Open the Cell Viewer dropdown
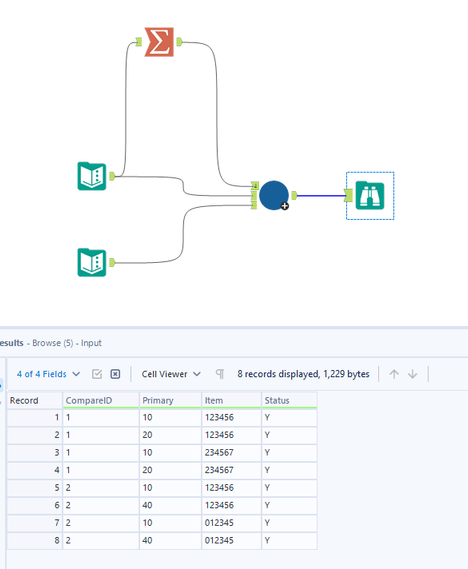Viewport: 468px width, 569px height. (x=171, y=374)
